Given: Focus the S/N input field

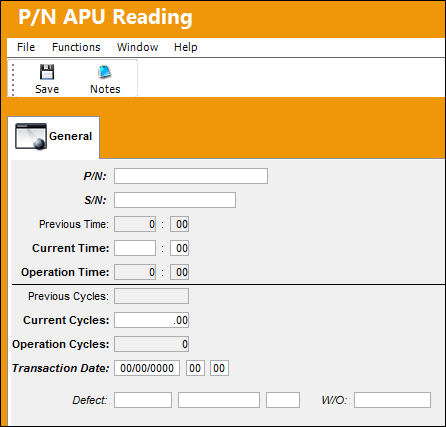Looking at the screenshot, I should click(x=175, y=200).
